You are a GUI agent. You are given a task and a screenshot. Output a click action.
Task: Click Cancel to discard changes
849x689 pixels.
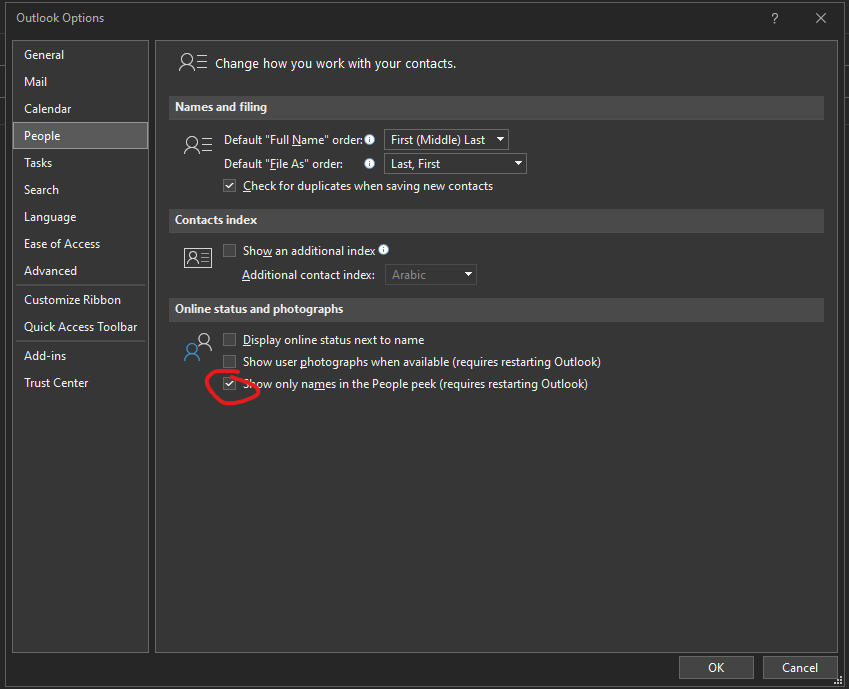pos(800,667)
